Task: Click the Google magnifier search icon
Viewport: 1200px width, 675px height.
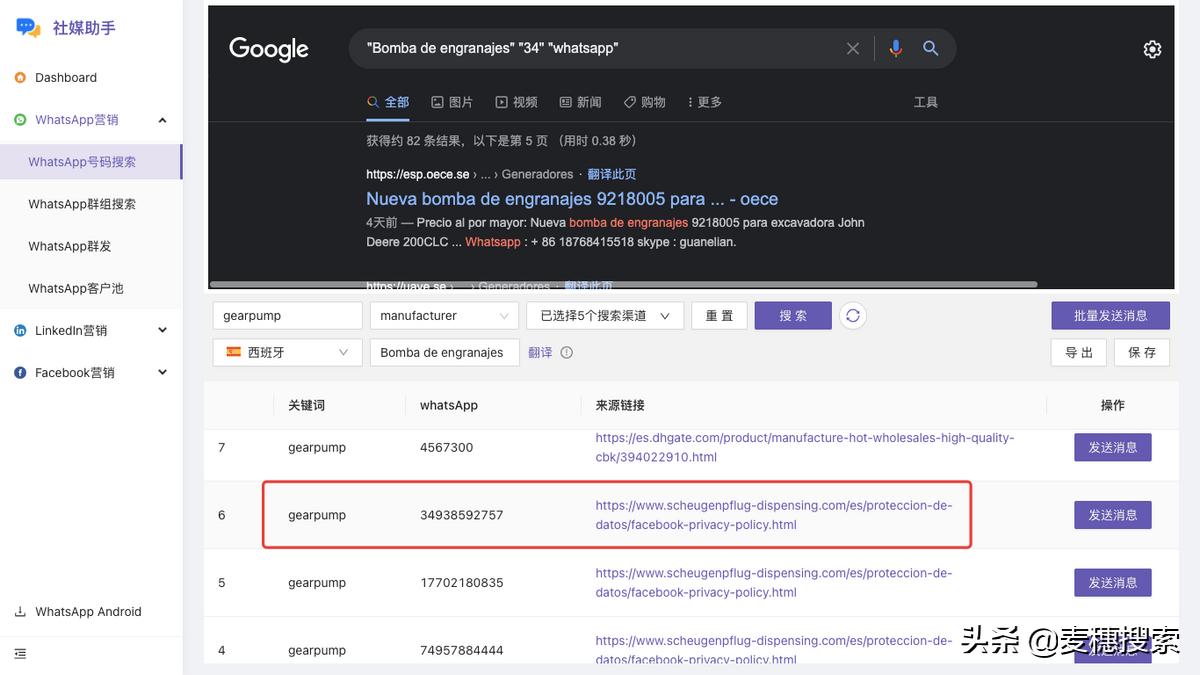Action: [x=930, y=48]
